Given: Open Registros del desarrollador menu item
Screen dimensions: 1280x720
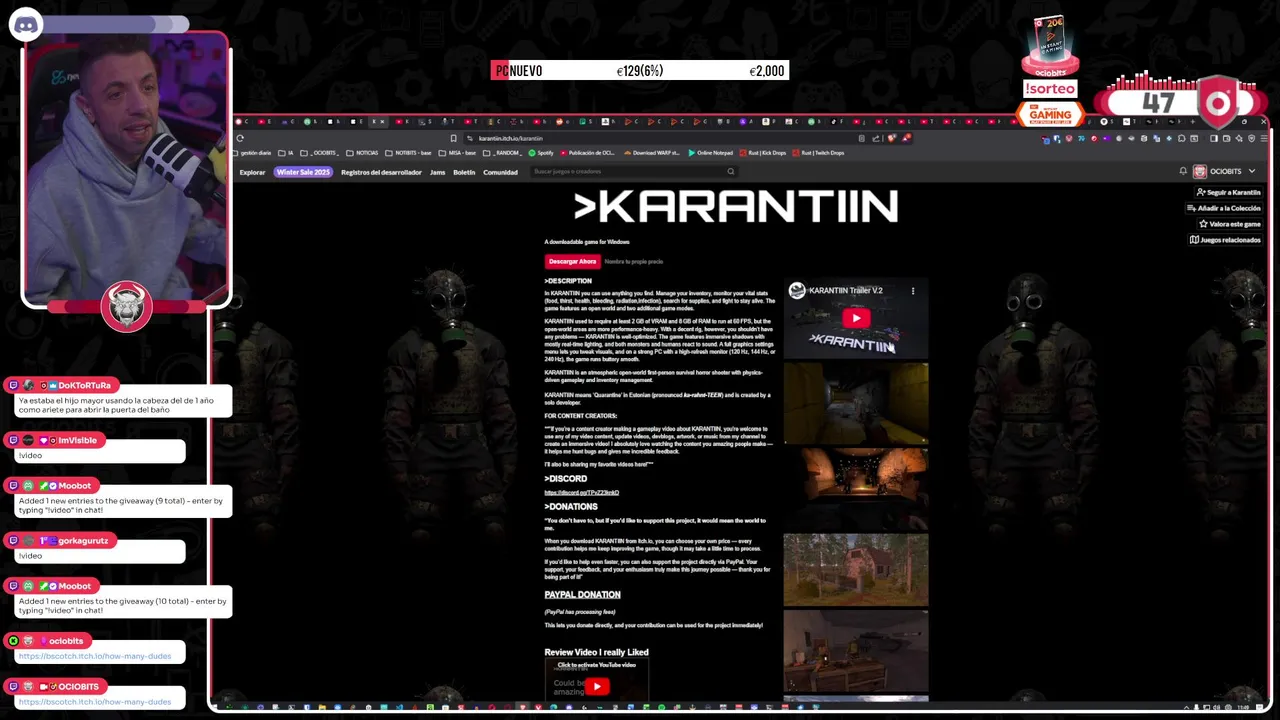Looking at the screenshot, I should point(381,172).
